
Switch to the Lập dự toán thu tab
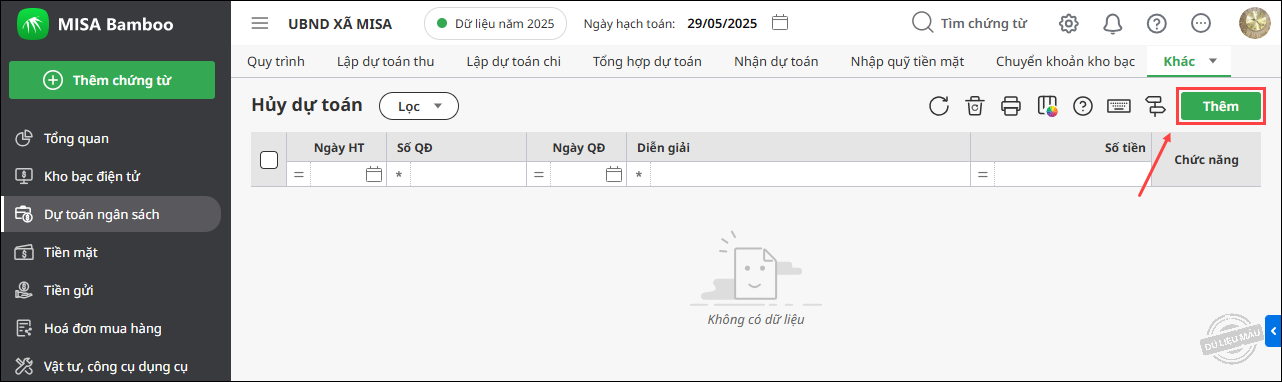[x=385, y=61]
